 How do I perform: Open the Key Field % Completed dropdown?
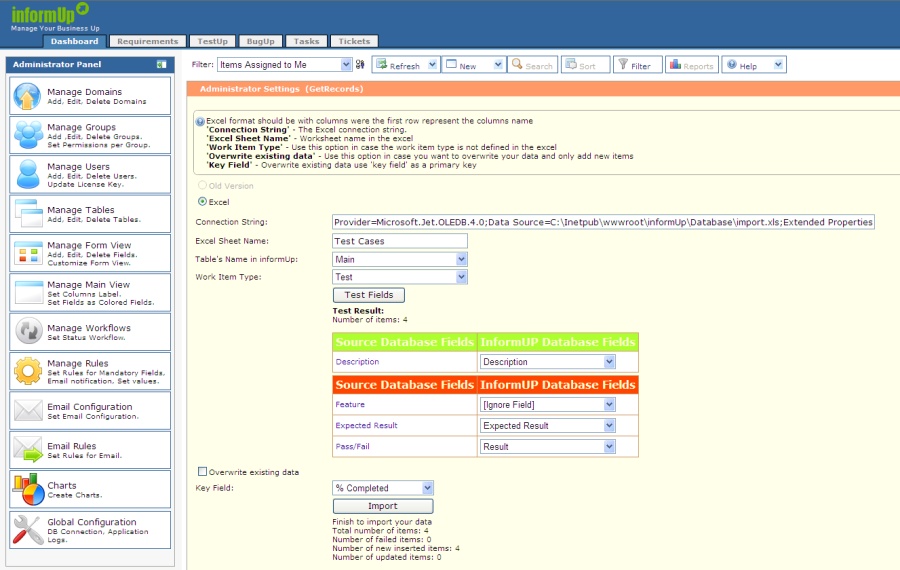click(383, 488)
